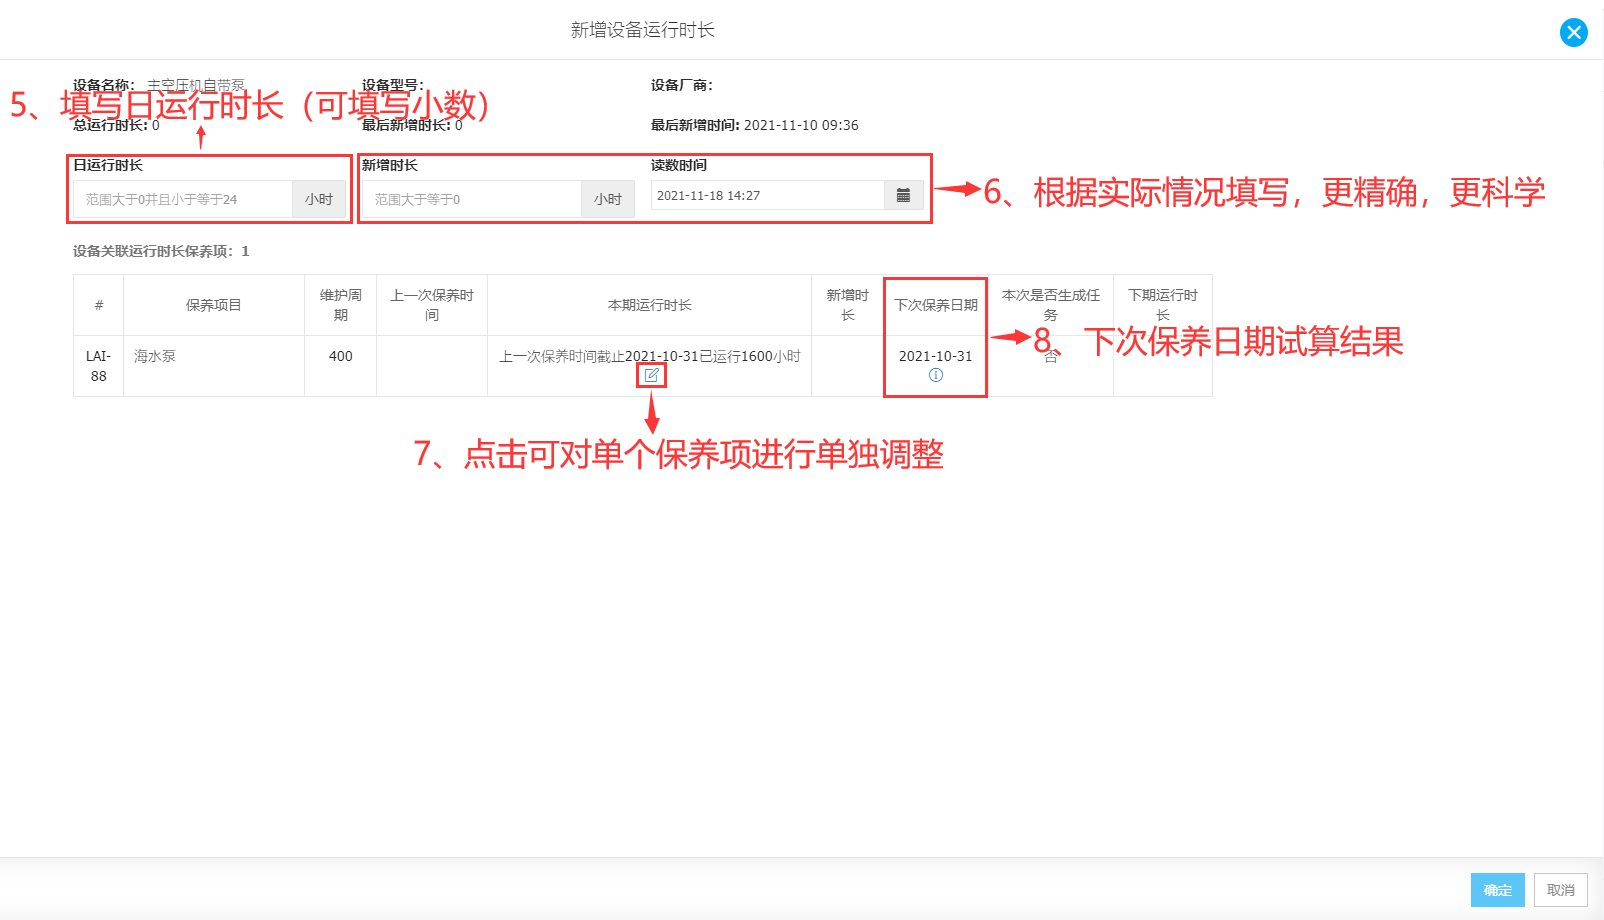
Task: Click the 读数时间 date field 2021-11-18 14:27
Action: (767, 196)
